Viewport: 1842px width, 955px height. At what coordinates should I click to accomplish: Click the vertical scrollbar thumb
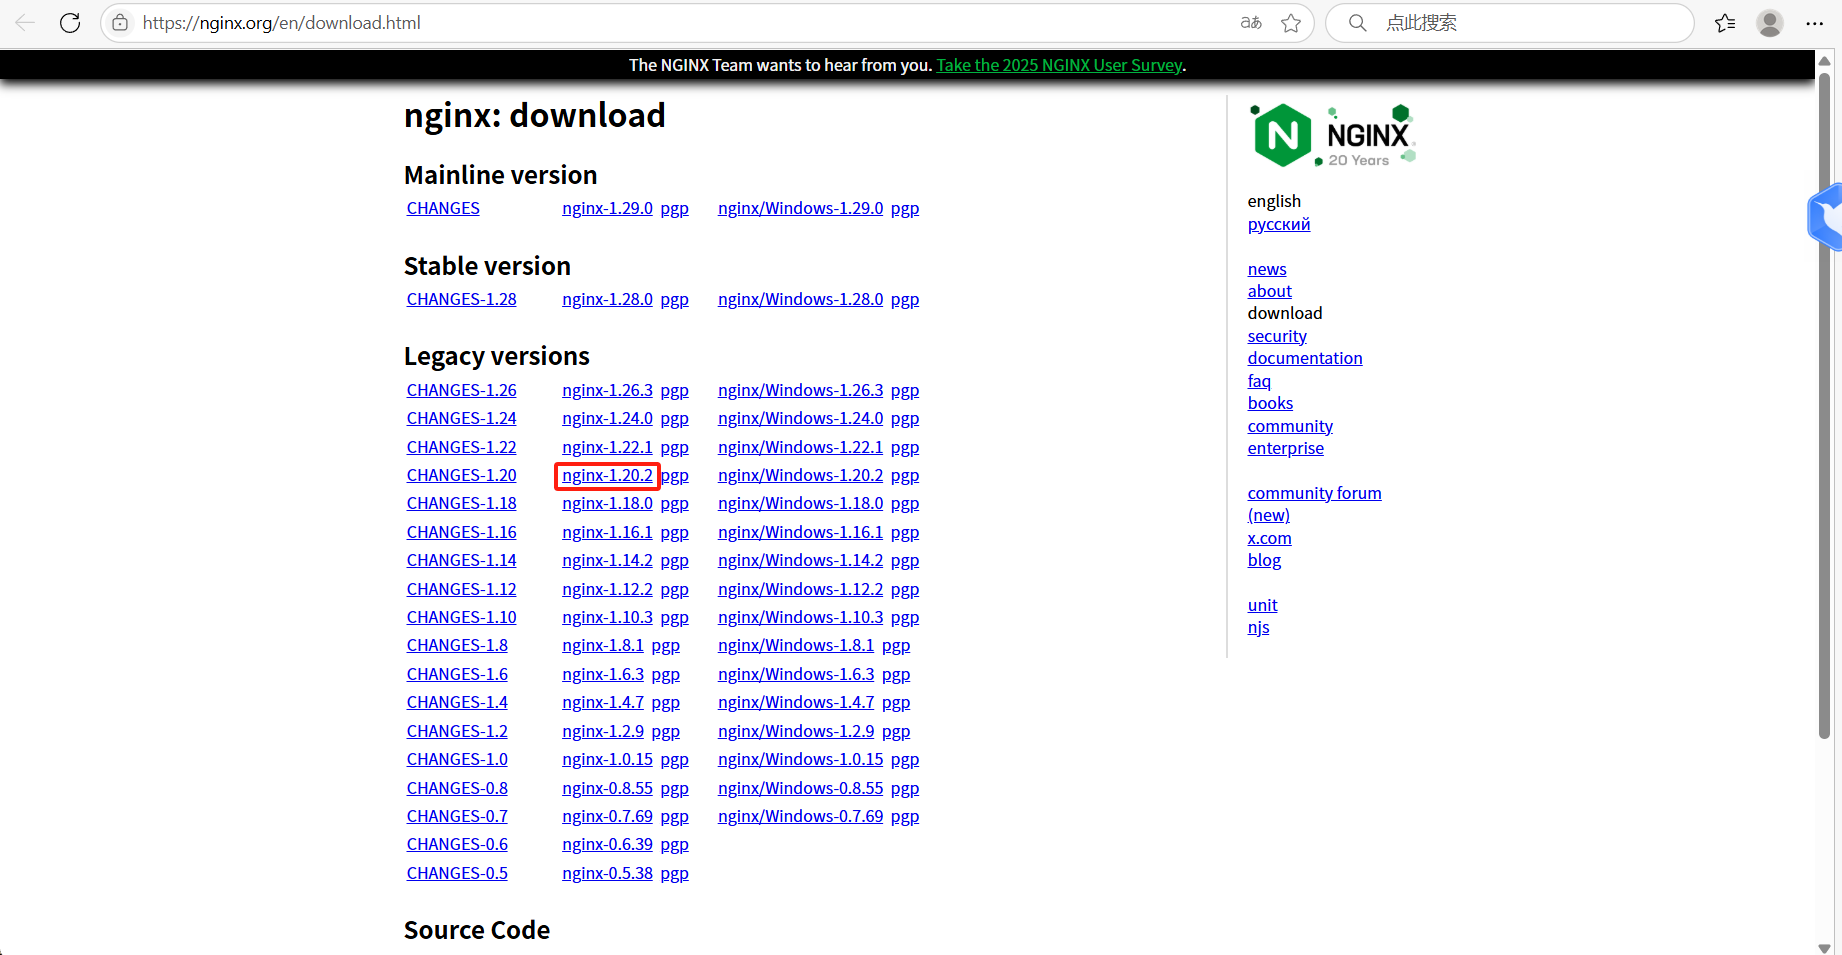pyautogui.click(x=1825, y=405)
